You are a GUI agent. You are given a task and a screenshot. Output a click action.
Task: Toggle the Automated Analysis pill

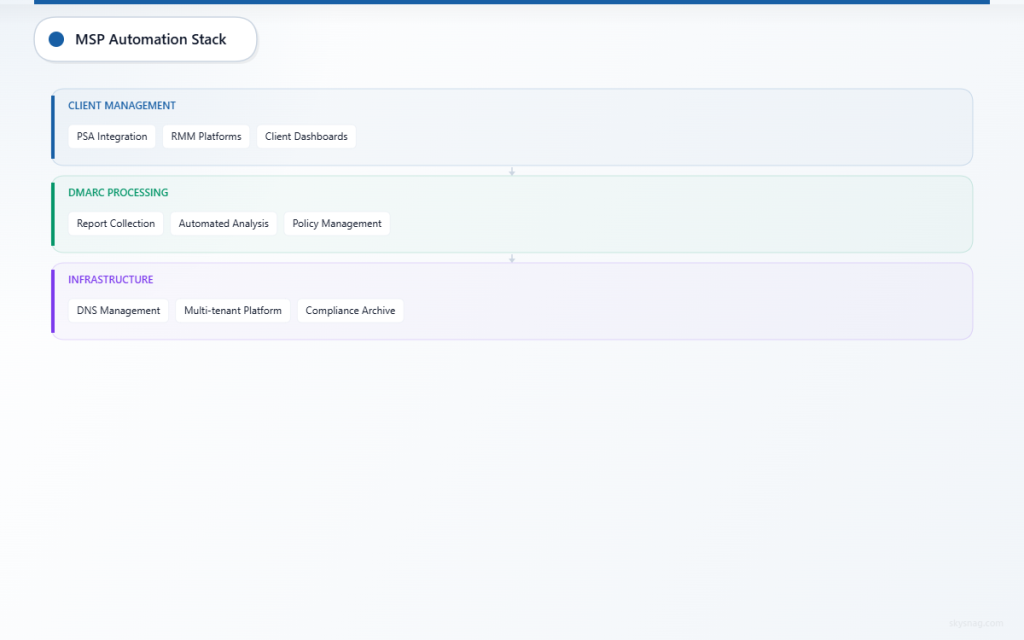[223, 223]
